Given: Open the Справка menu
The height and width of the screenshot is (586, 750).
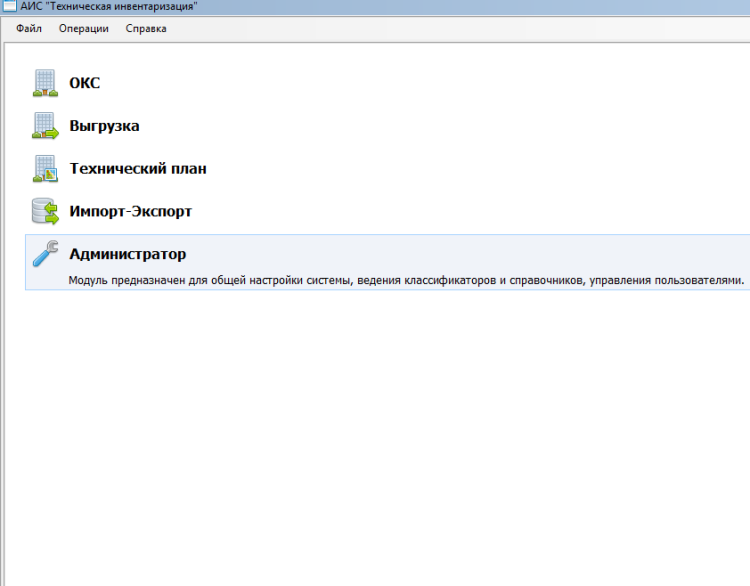Looking at the screenshot, I should (146, 28).
